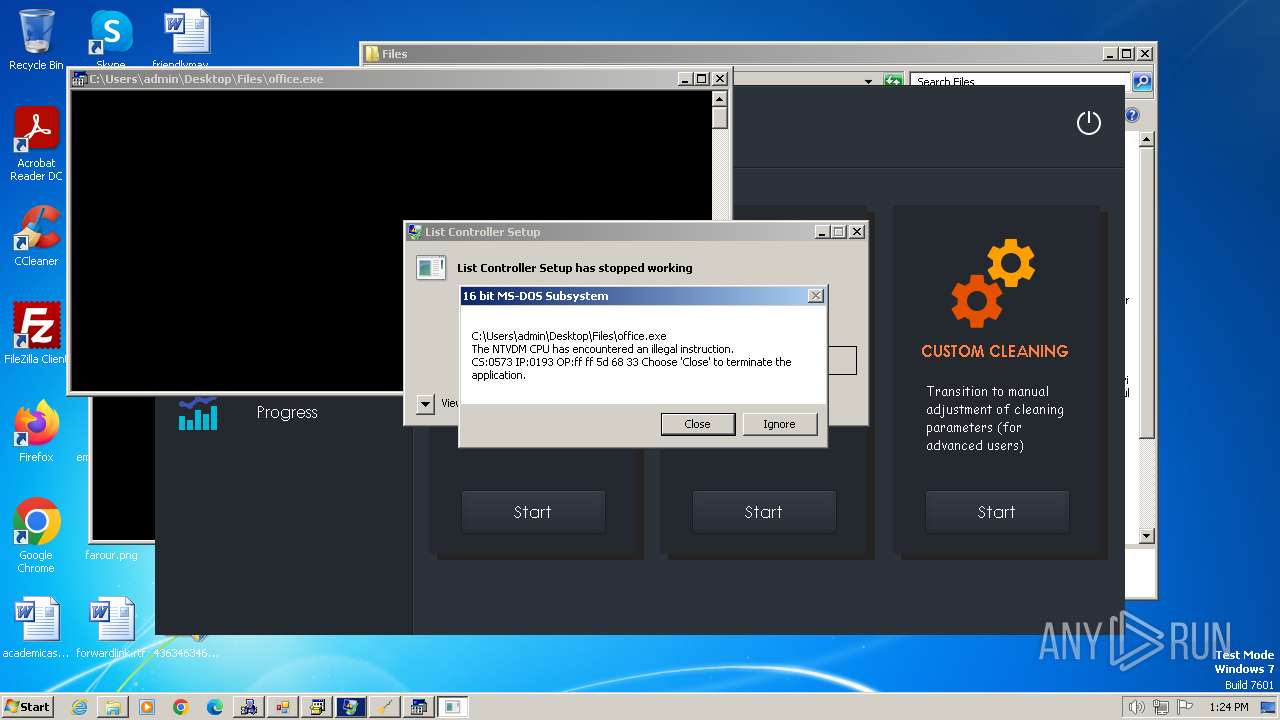Click the Search Files field in Files window
The height and width of the screenshot is (720, 1280).
coord(1020,82)
